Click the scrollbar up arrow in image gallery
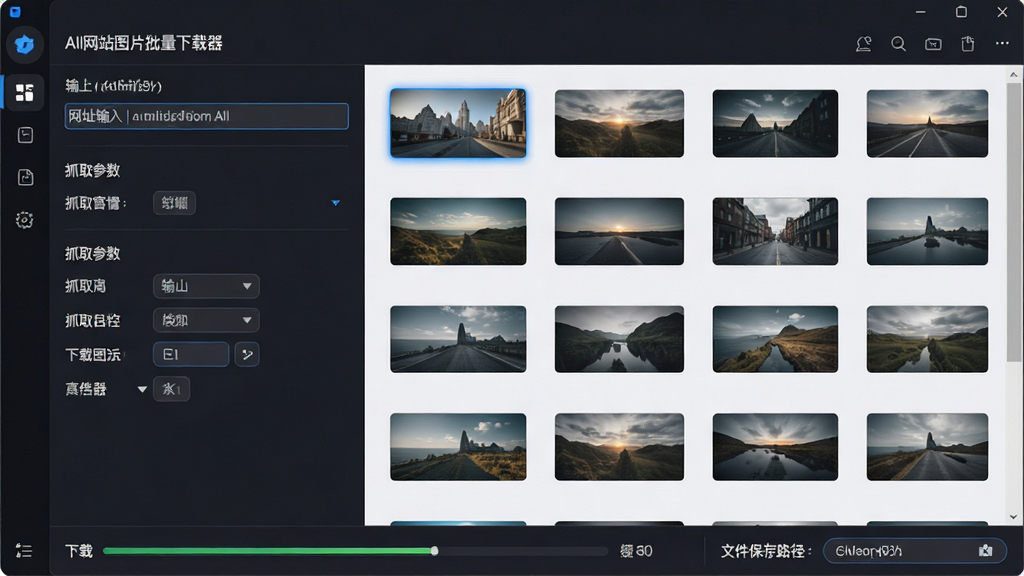Image resolution: width=1024 pixels, height=576 pixels. click(x=1014, y=74)
